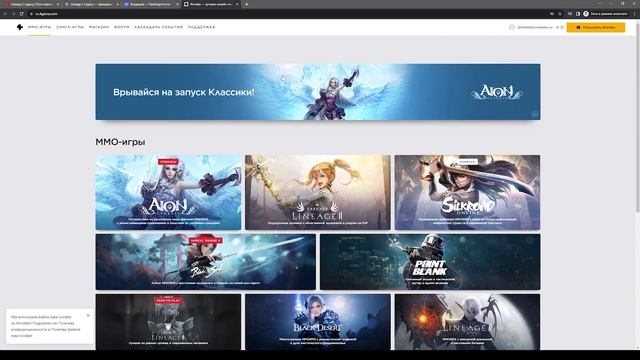This screenshot has height=360, width=640.
Task: Click the browser reload icon
Action: [x=22, y=13]
